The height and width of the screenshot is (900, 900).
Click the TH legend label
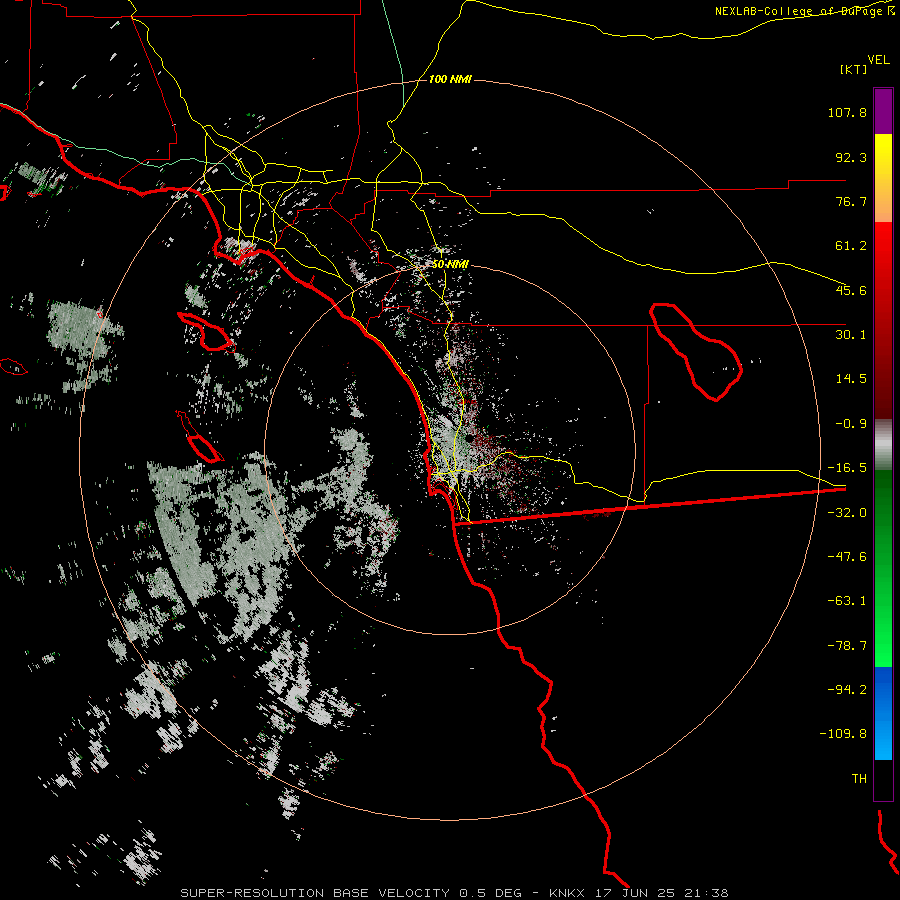[x=859, y=779]
